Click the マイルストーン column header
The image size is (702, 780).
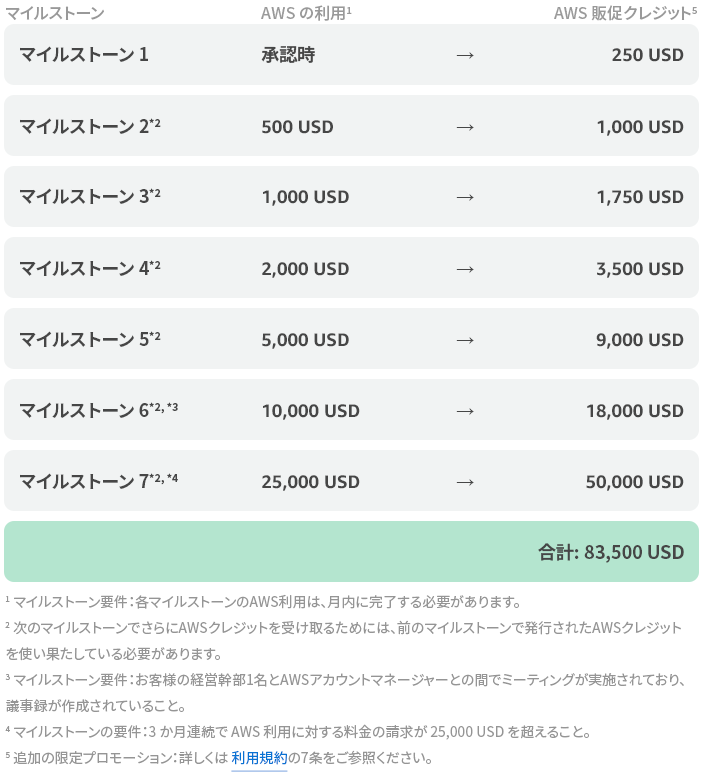pyautogui.click(x=55, y=13)
